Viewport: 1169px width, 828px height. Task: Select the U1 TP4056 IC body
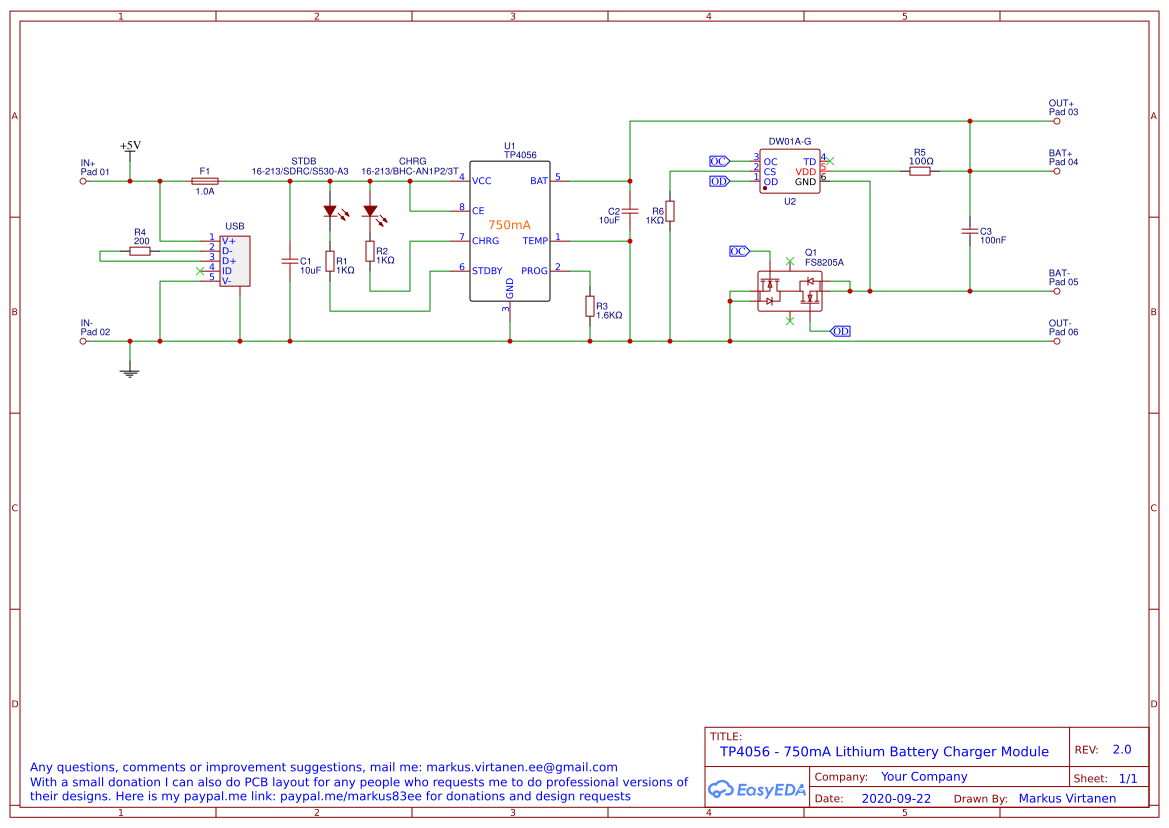pyautogui.click(x=510, y=232)
